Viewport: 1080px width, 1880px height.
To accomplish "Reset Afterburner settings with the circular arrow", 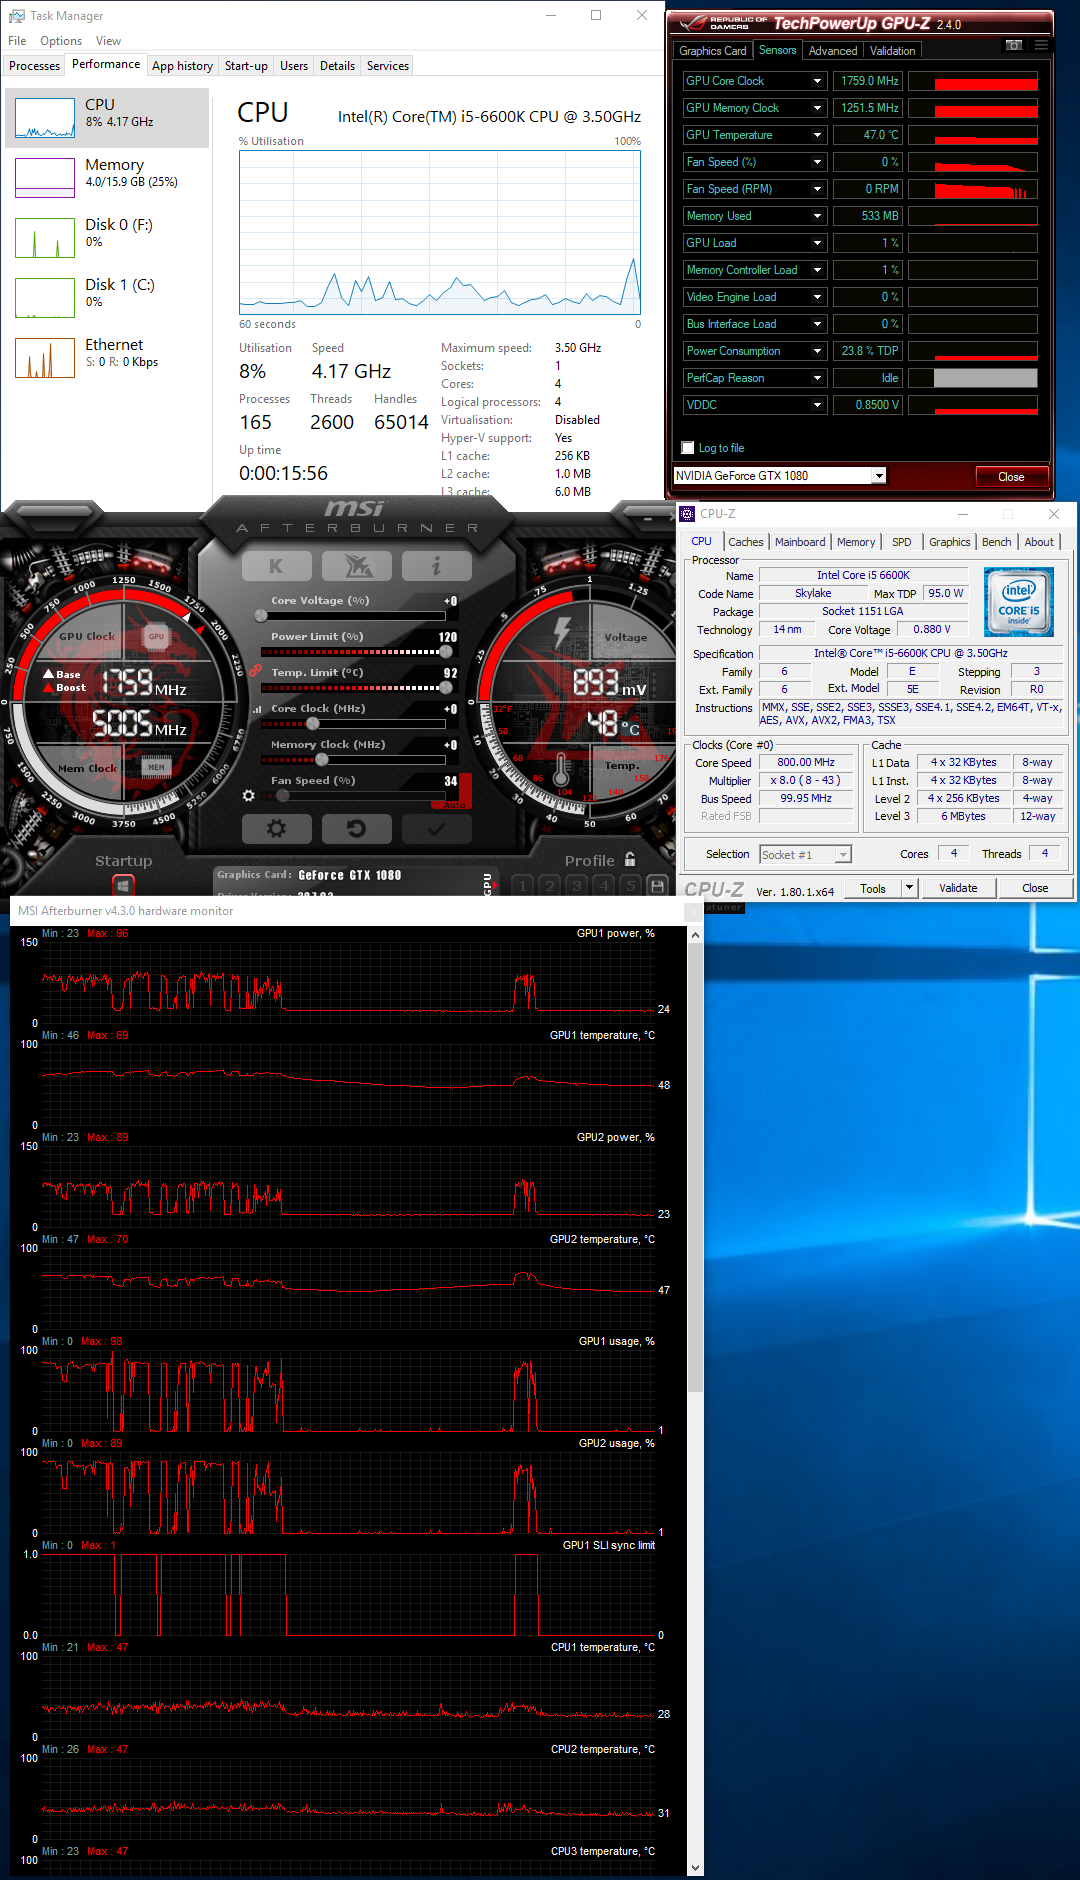I will (357, 829).
